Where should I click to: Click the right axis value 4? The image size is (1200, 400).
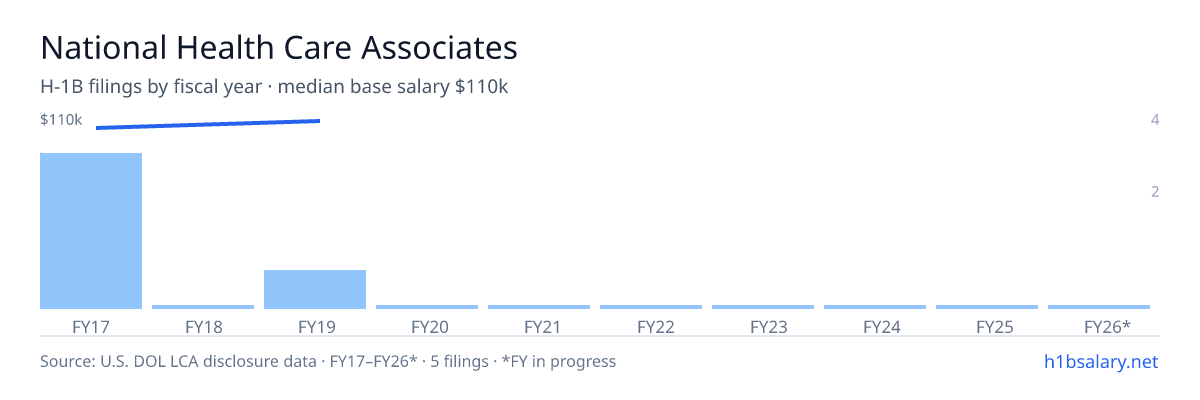1155,120
